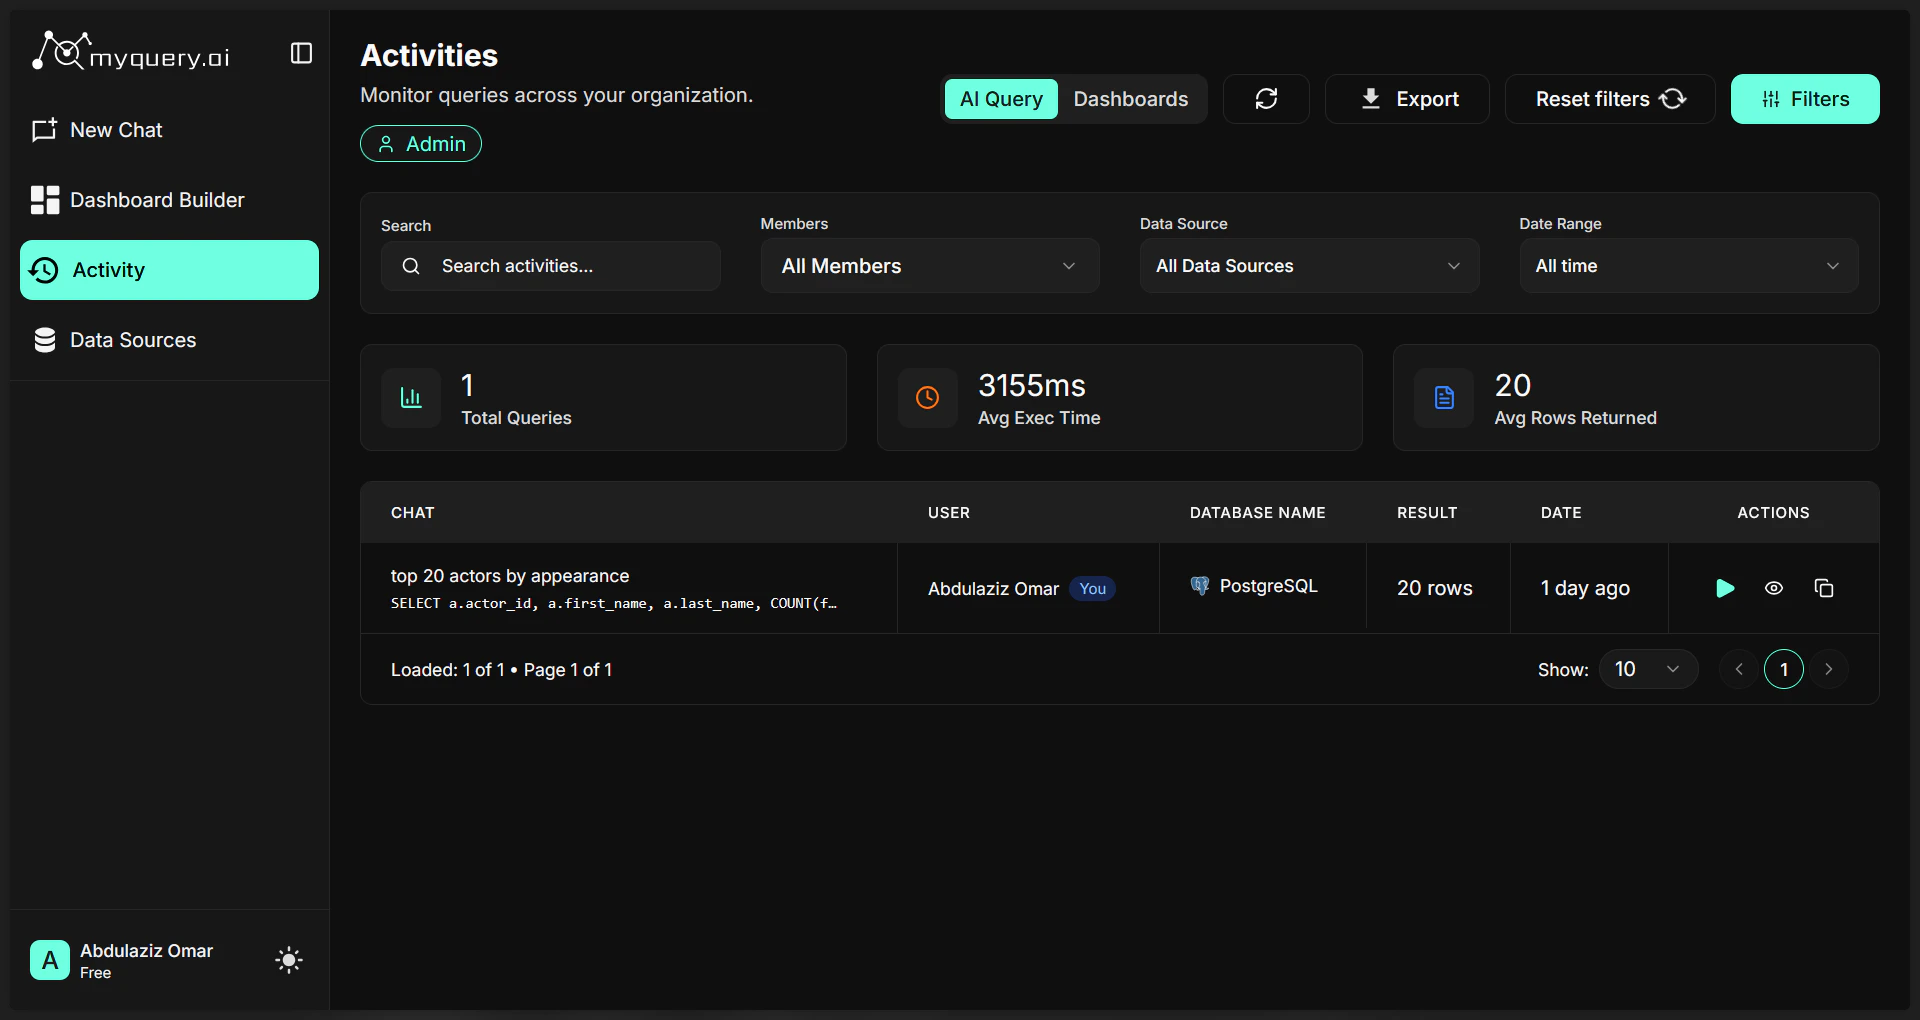Click the 'You' badge

tap(1093, 589)
